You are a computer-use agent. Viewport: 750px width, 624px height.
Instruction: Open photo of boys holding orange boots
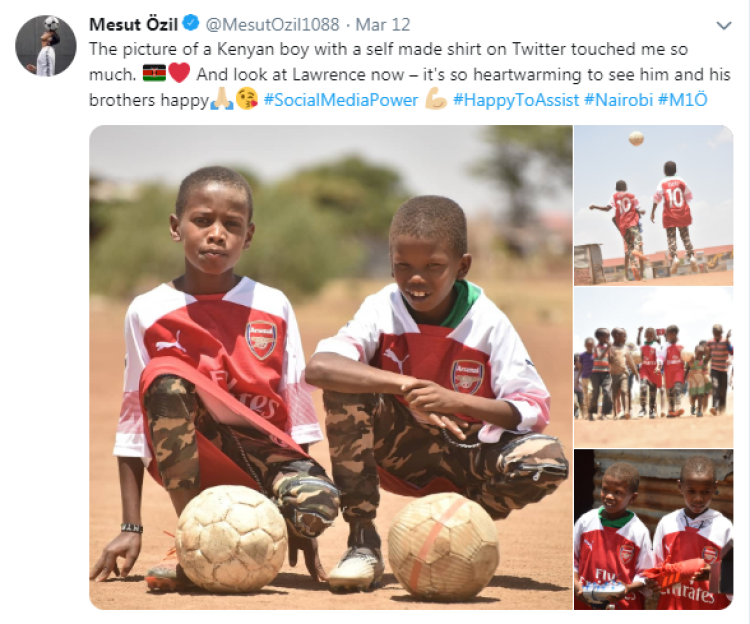653,529
